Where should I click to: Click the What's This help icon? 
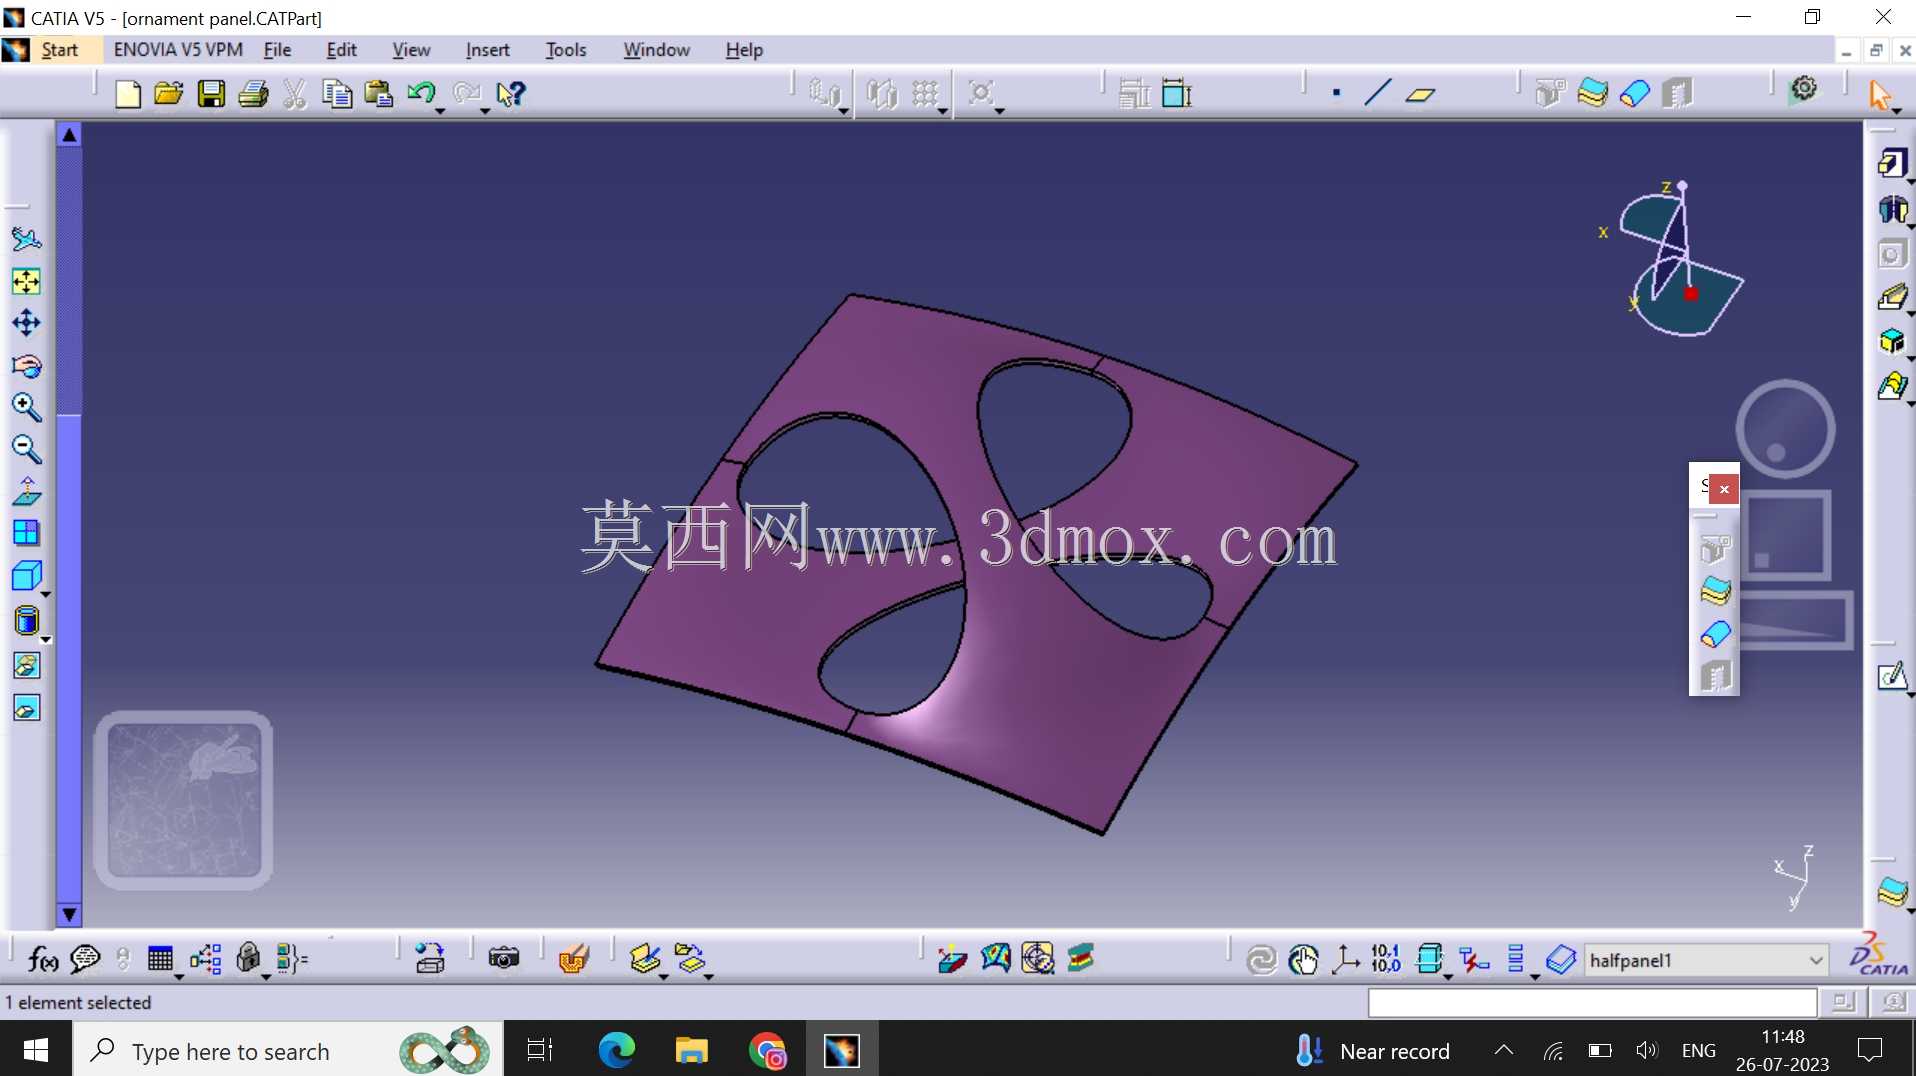tap(510, 94)
